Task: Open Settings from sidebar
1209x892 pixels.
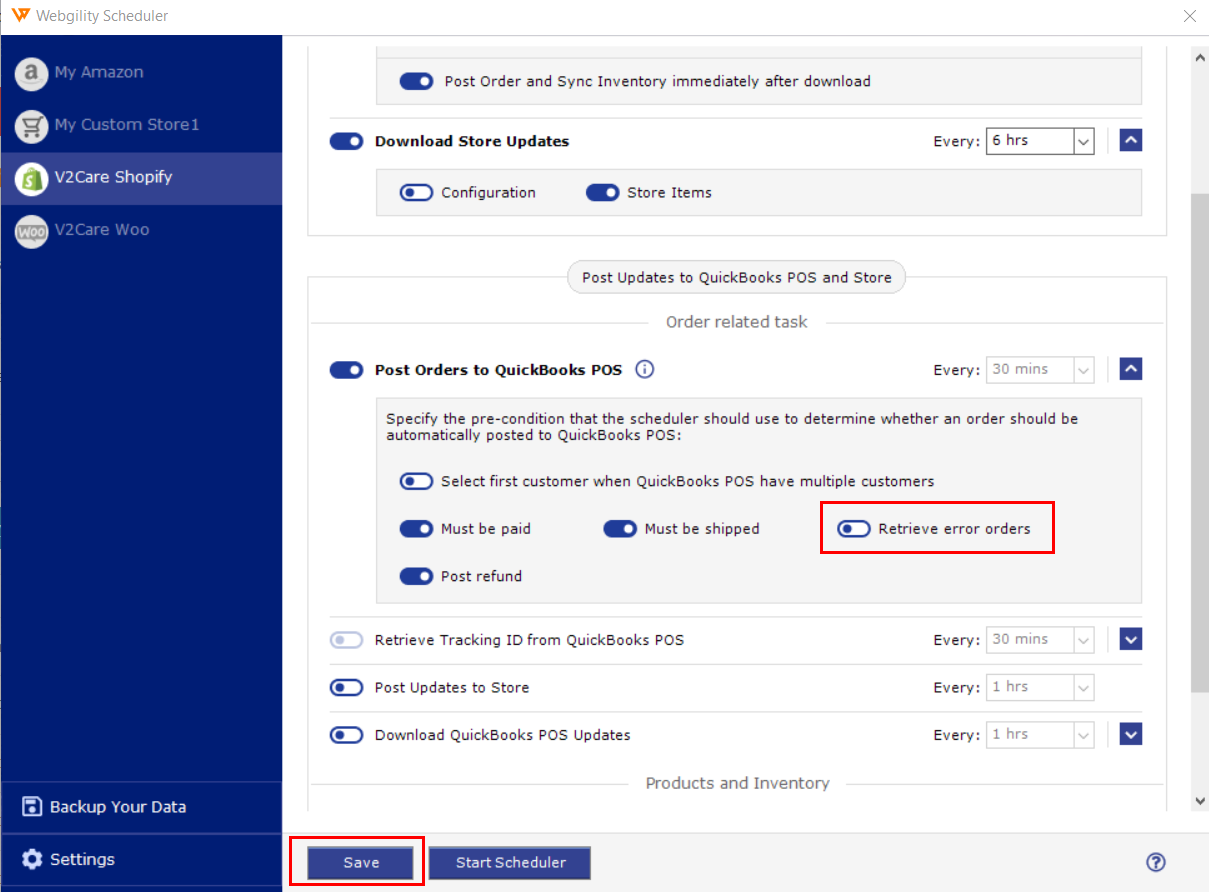Action: pos(141,859)
